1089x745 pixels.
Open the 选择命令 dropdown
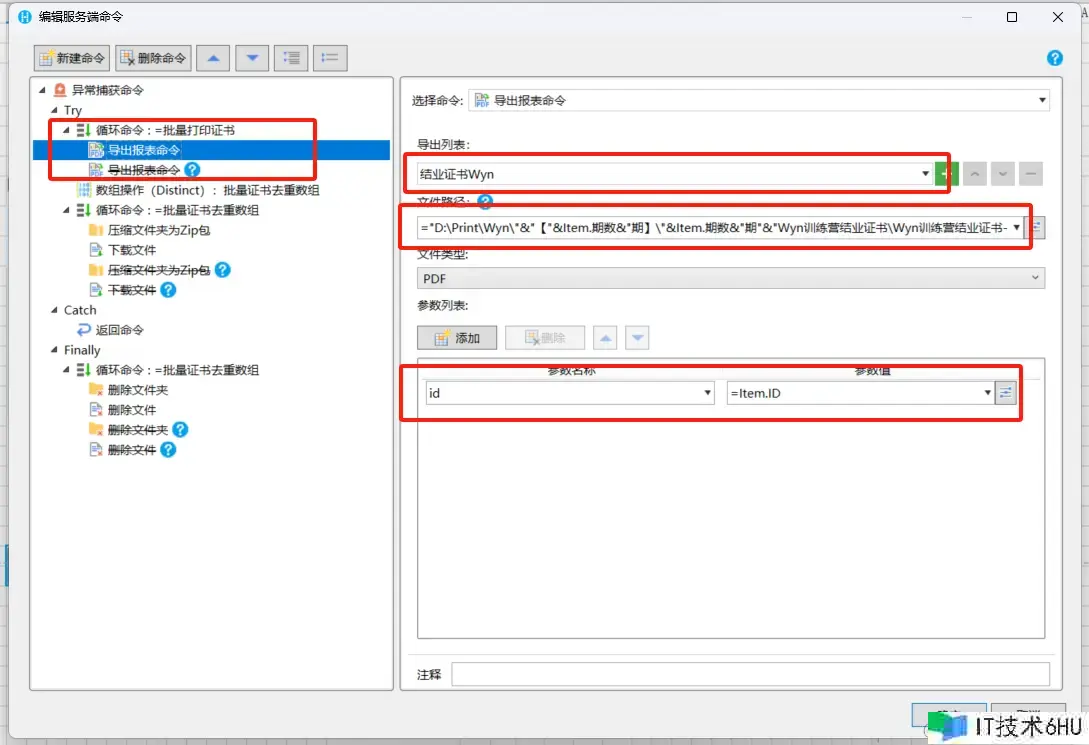point(1042,100)
